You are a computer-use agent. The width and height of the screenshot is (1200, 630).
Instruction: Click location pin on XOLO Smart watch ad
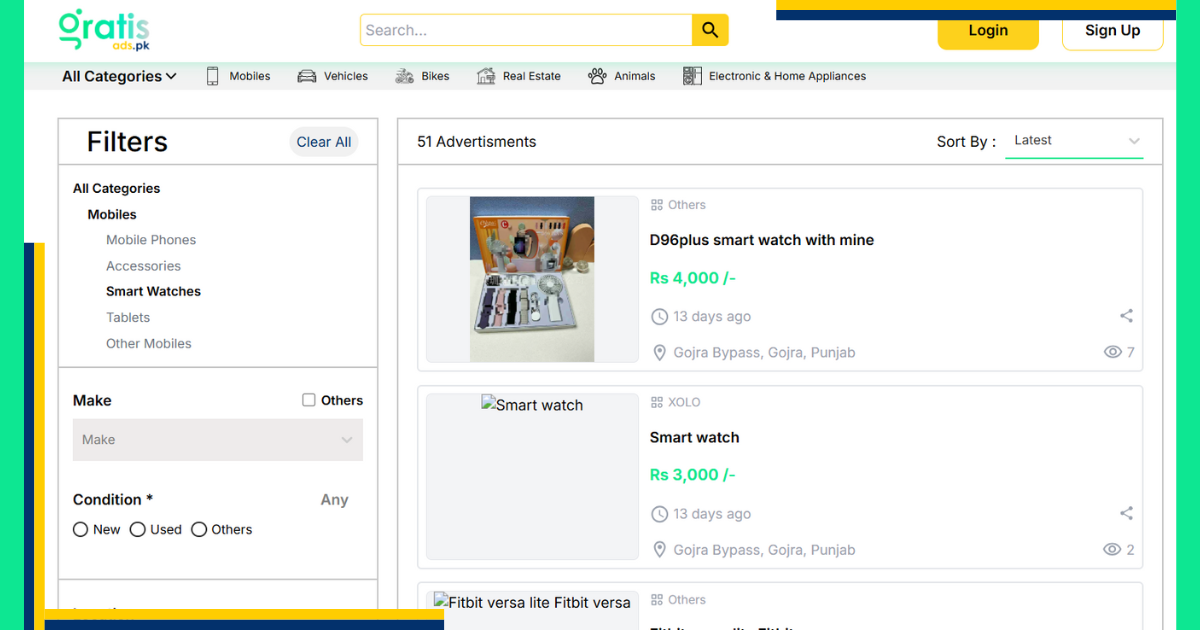click(x=659, y=551)
